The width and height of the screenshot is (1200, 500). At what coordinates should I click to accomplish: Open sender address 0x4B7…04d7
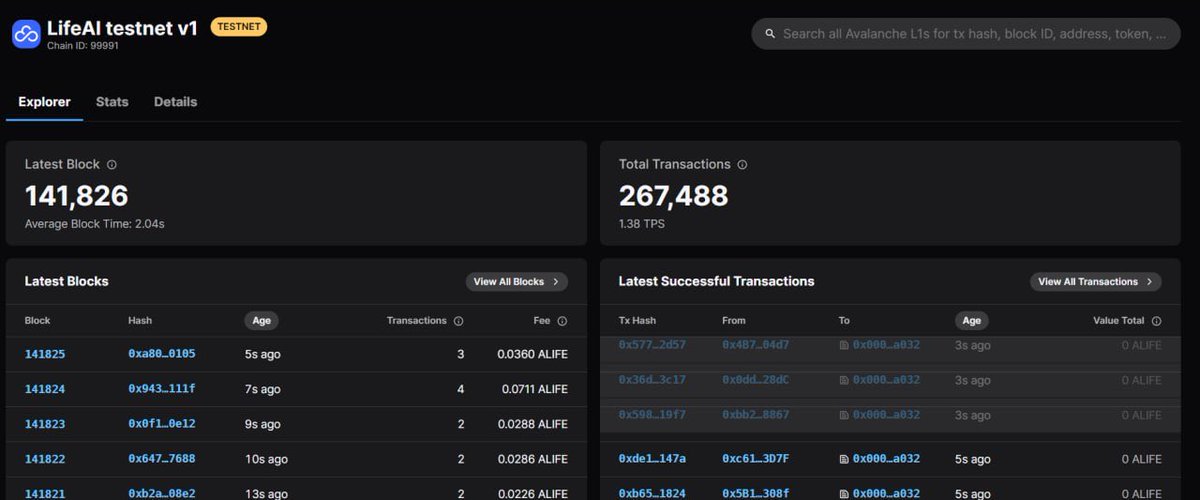click(755, 345)
